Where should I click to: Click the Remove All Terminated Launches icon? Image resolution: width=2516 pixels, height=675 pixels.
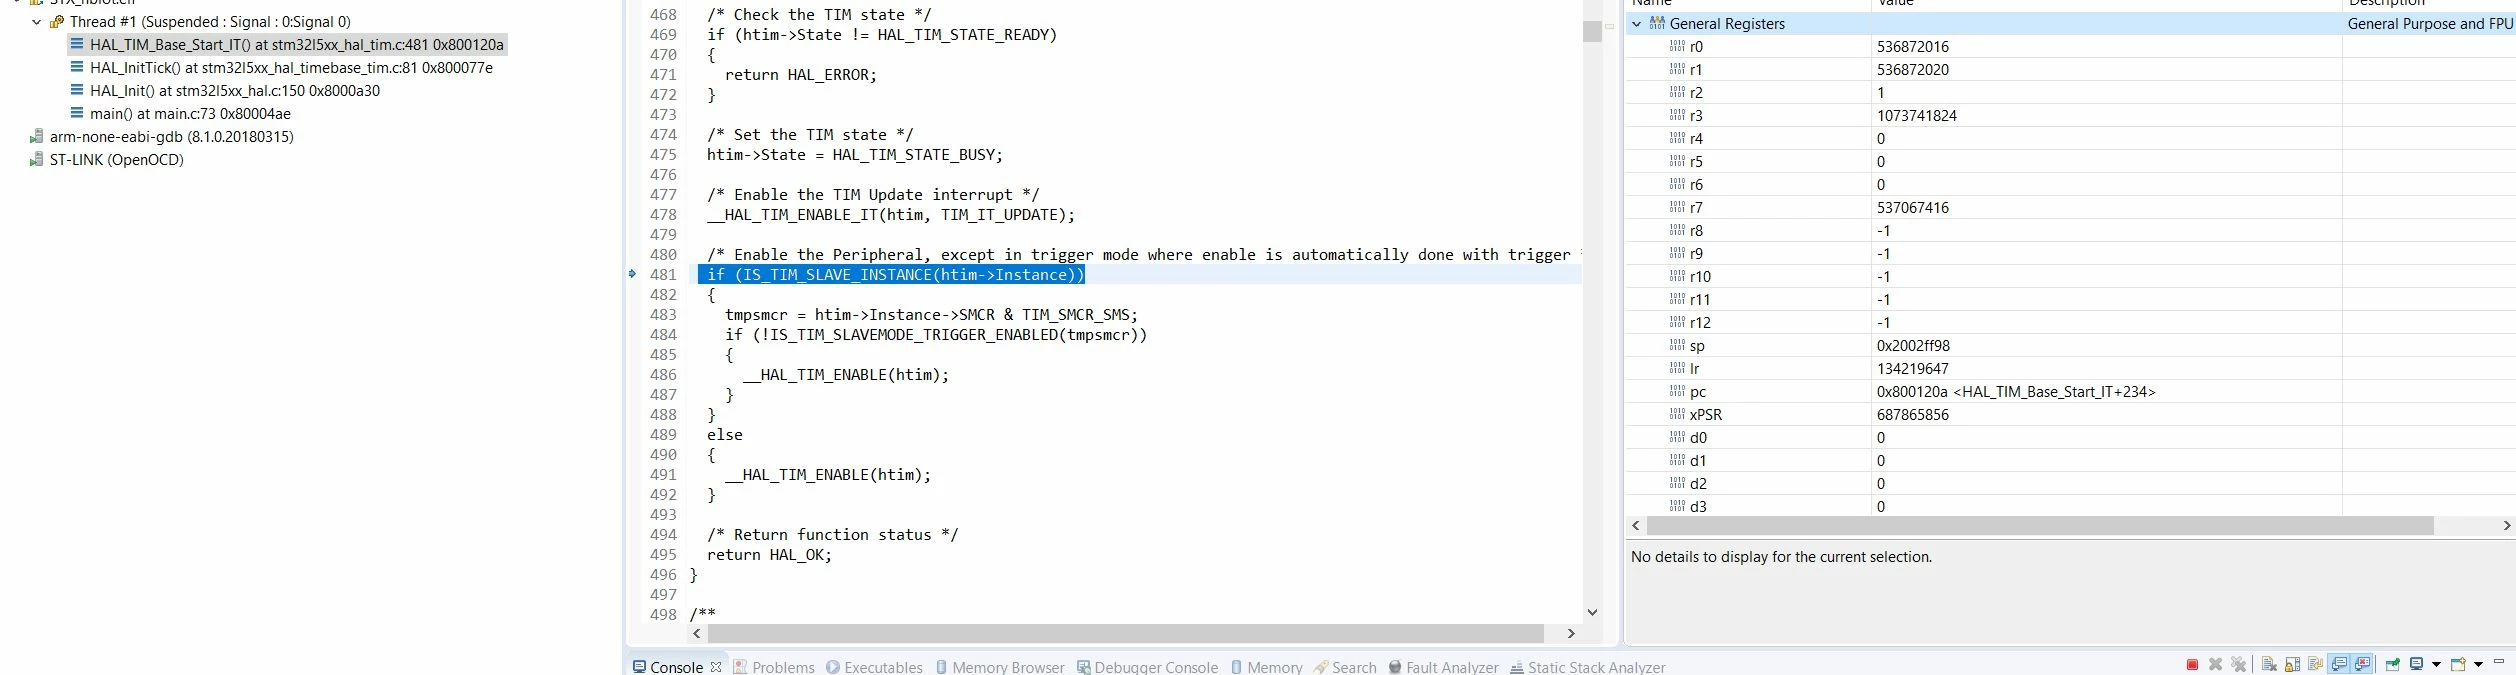point(2238,664)
